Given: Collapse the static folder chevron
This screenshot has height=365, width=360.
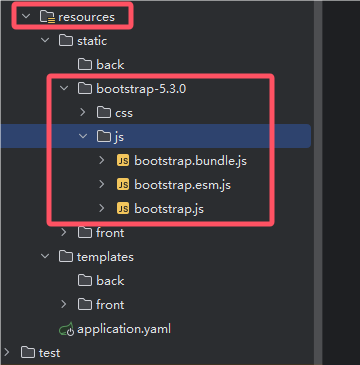Looking at the screenshot, I should pos(45,40).
